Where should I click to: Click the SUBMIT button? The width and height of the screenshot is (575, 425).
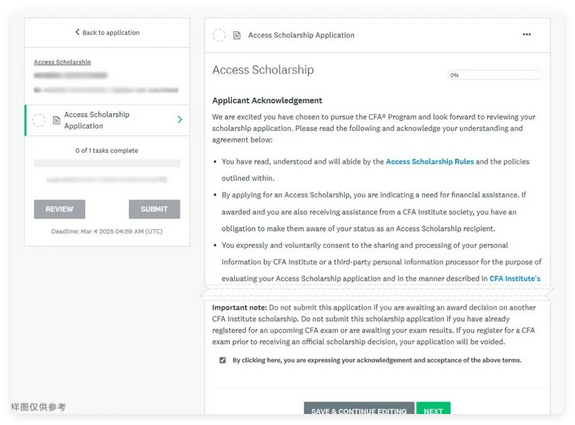(154, 209)
